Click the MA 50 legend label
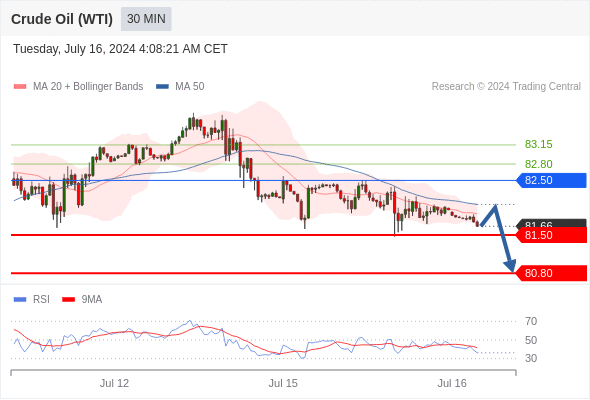The height and width of the screenshot is (400, 590). pos(190,87)
